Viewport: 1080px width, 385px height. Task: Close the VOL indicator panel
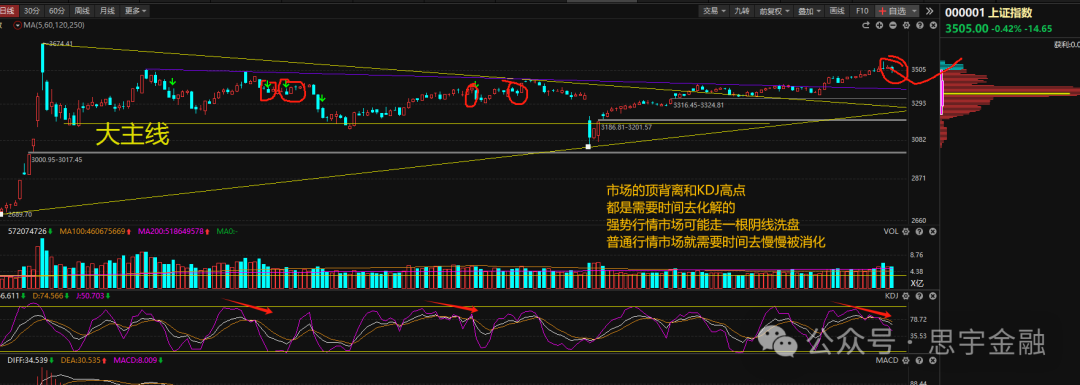(933, 231)
